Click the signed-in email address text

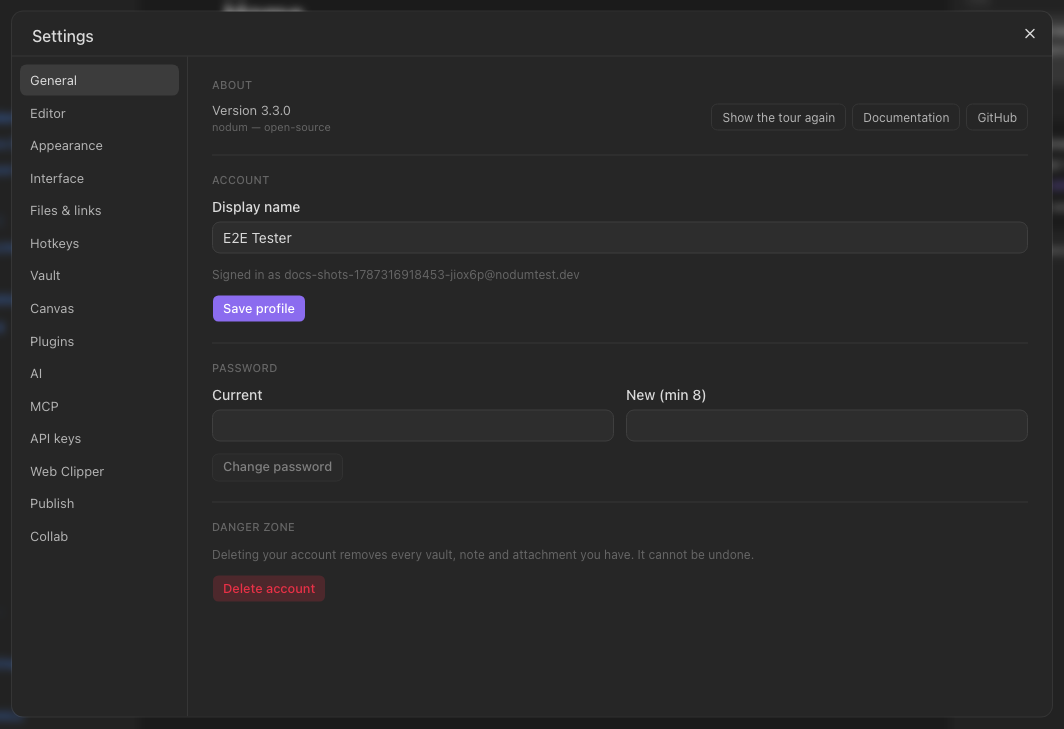pos(432,275)
